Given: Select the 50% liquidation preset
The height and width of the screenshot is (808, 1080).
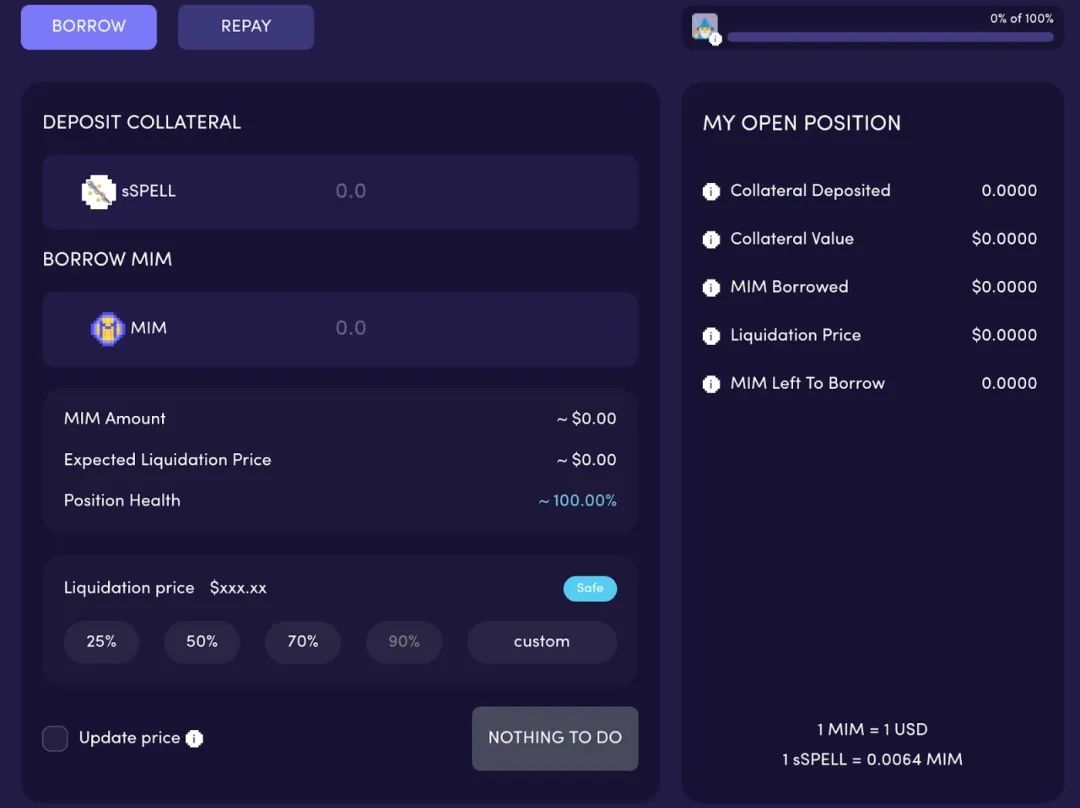Looking at the screenshot, I should pyautogui.click(x=202, y=642).
